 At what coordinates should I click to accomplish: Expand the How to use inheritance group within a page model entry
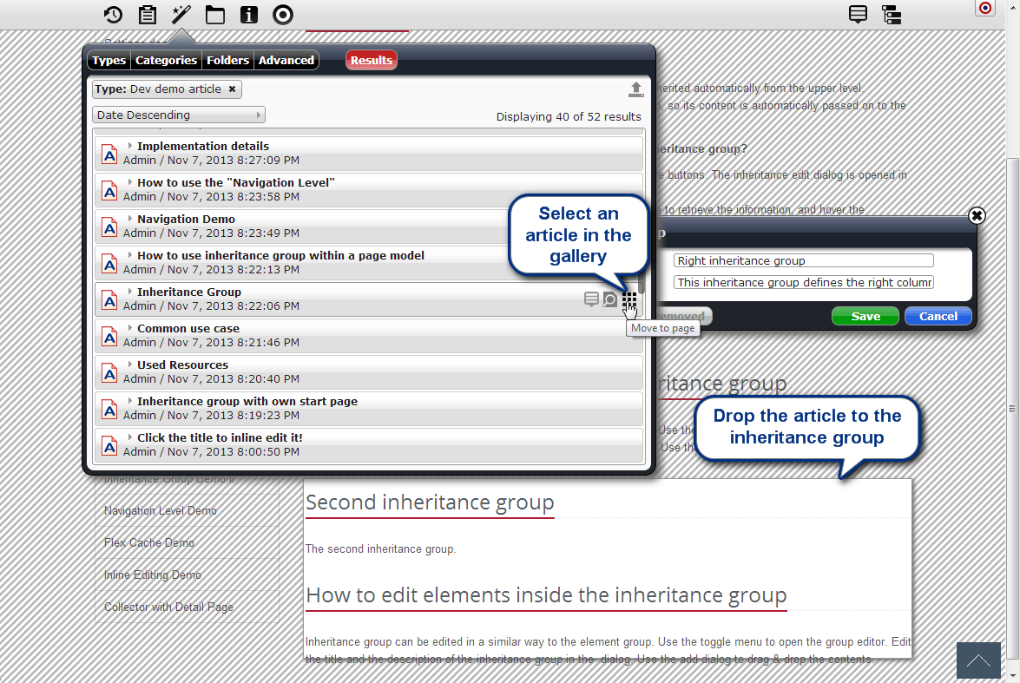coord(130,255)
